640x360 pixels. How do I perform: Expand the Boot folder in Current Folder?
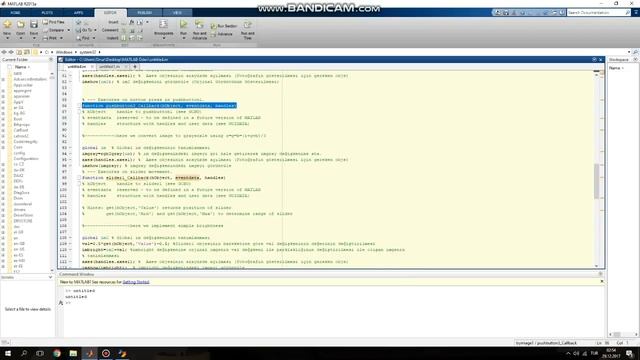click(x=3, y=119)
